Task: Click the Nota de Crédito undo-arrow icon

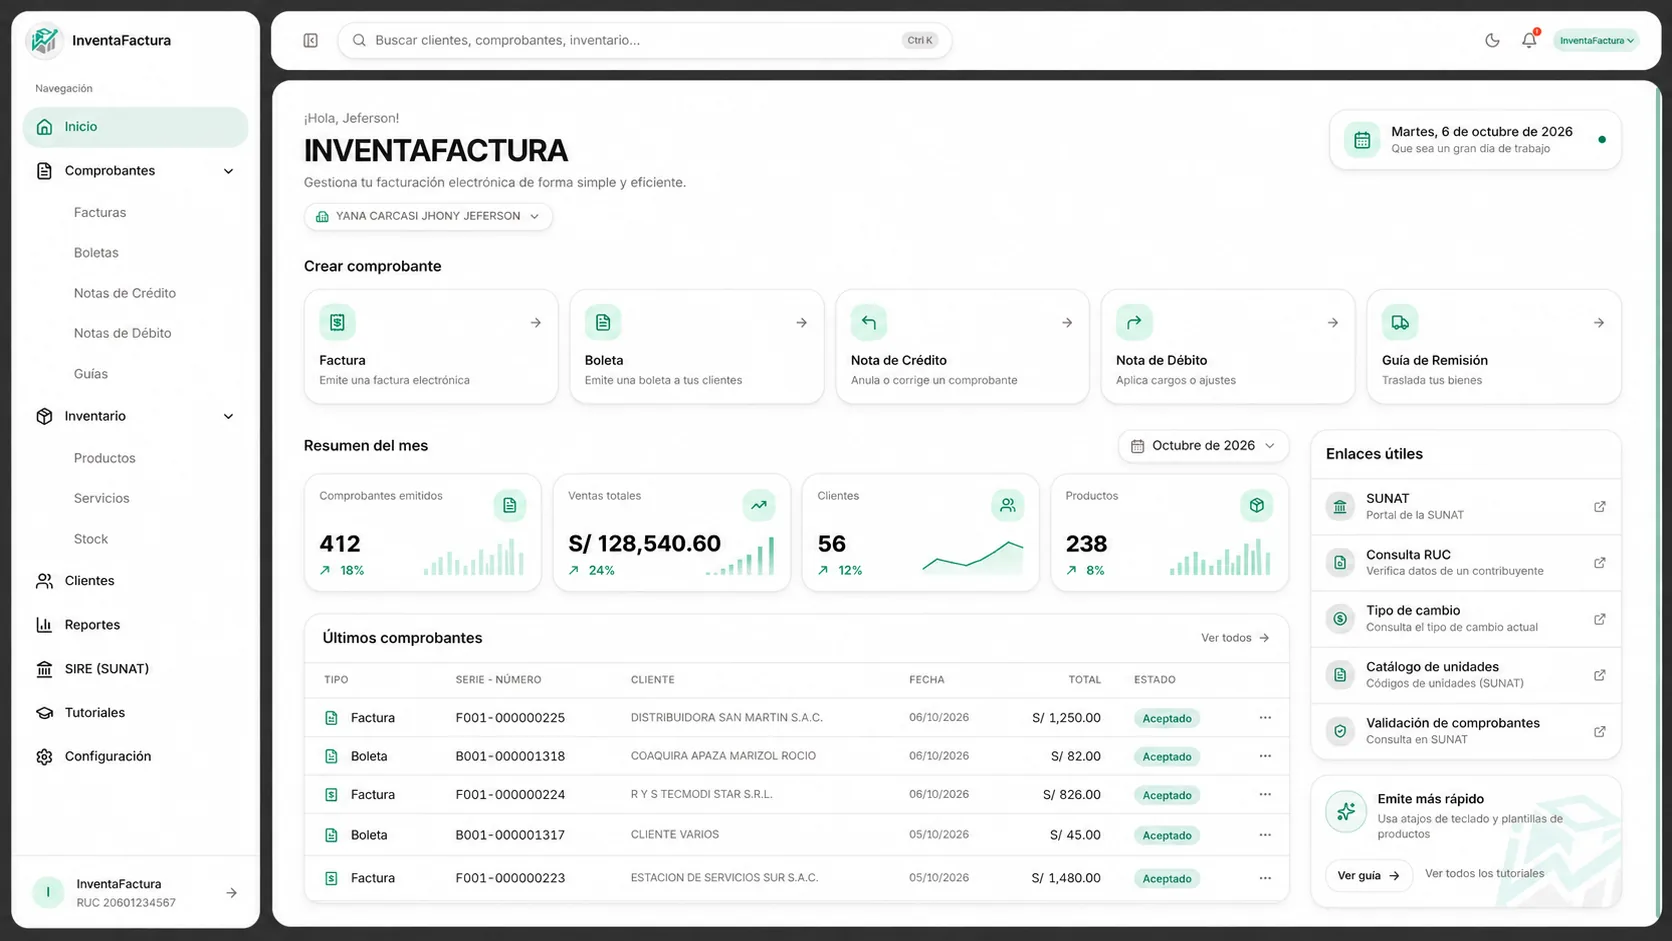Action: pos(869,323)
